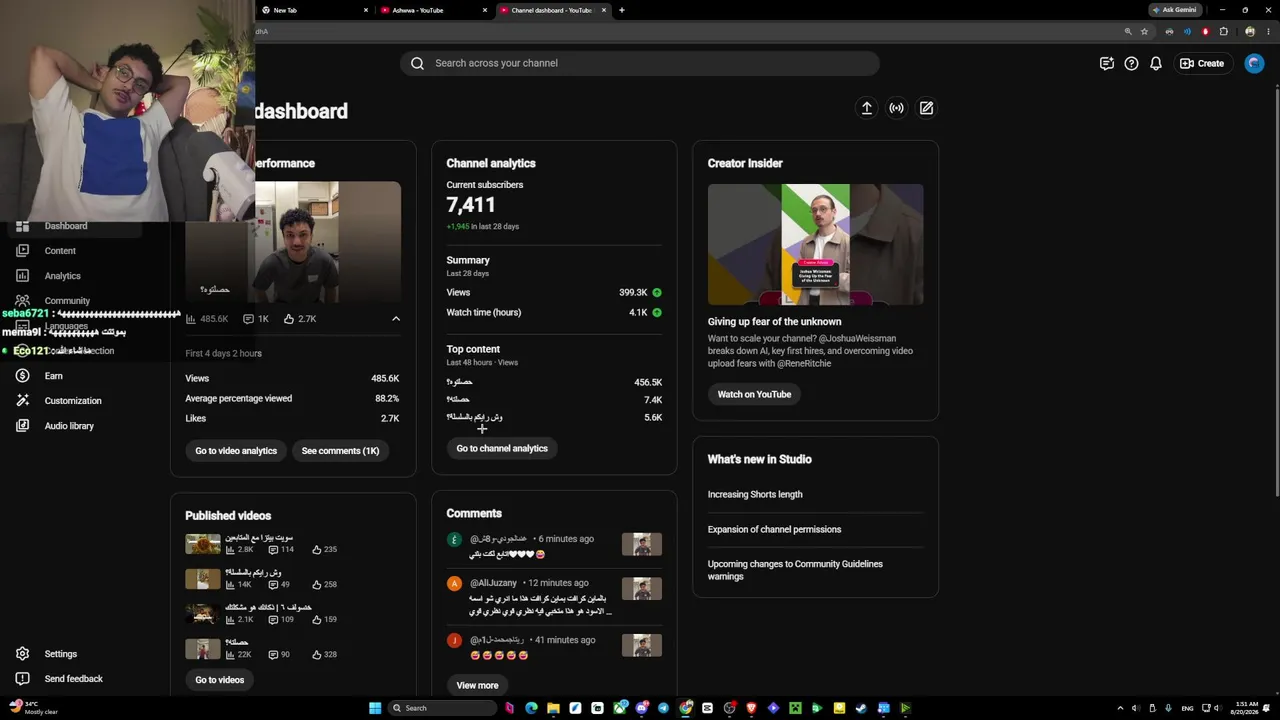Open the Chrome three-dot menu
Screen dimensions: 1280x720
1267,31
